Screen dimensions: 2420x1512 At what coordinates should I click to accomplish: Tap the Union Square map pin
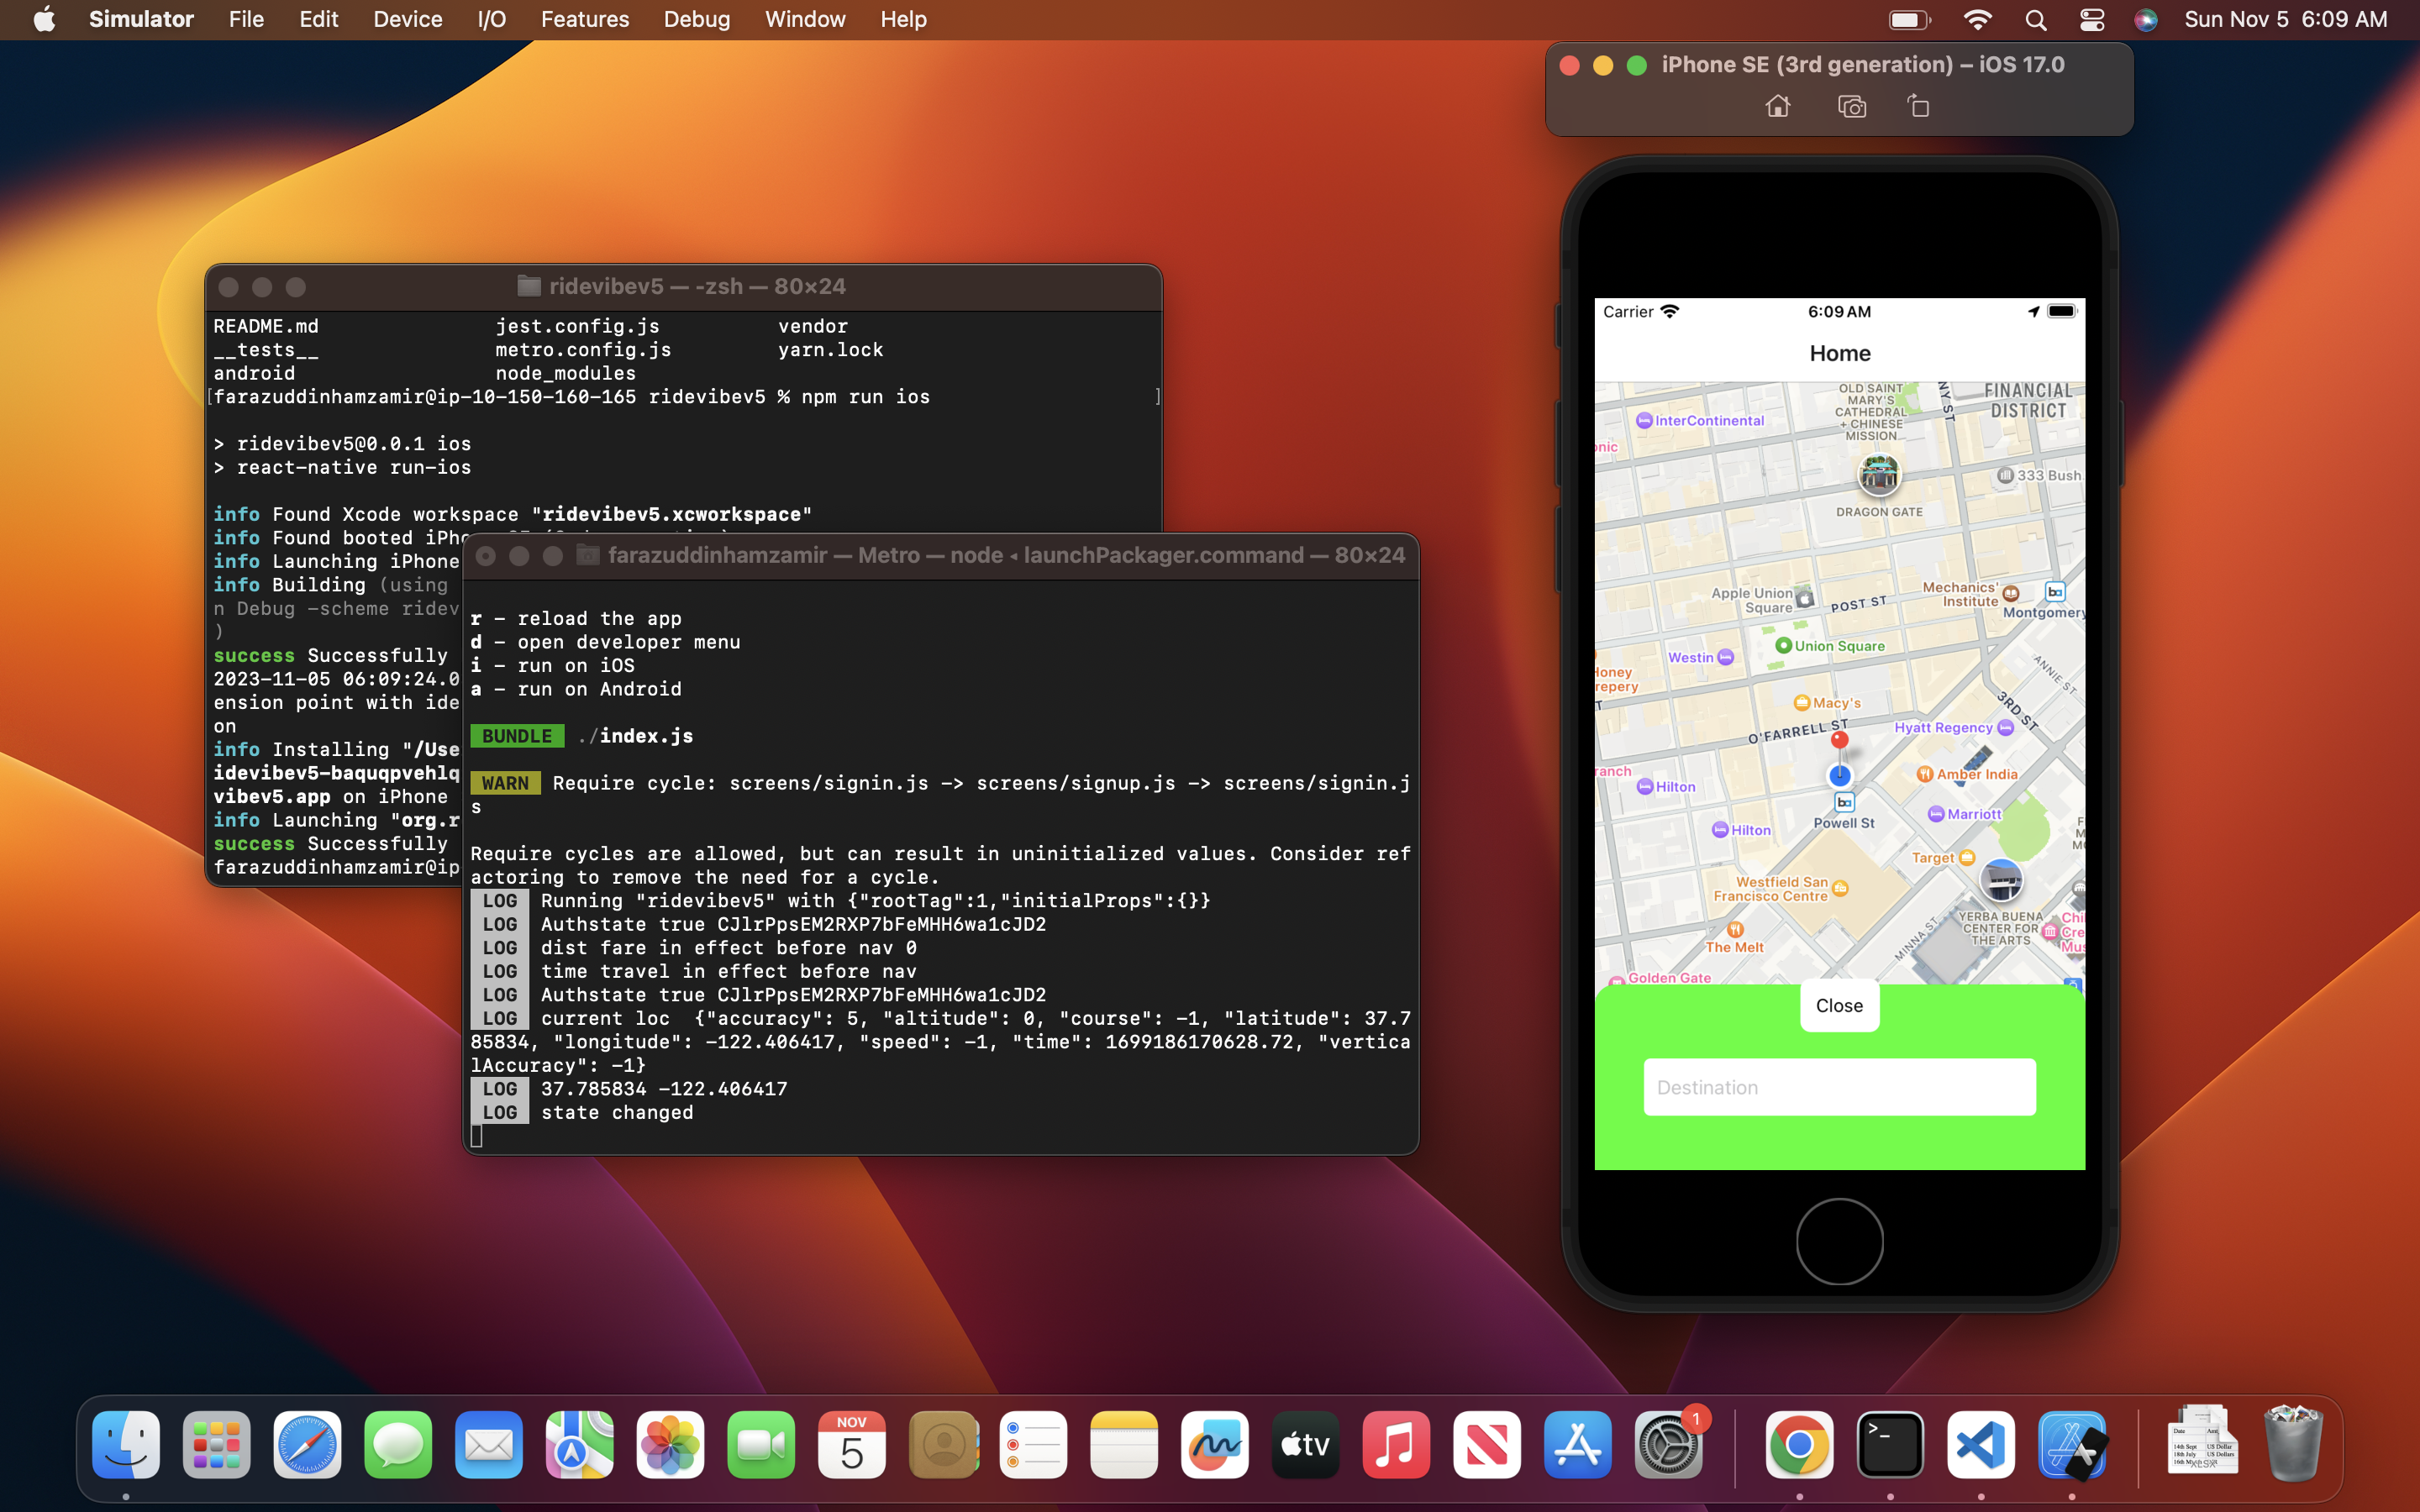(1783, 646)
